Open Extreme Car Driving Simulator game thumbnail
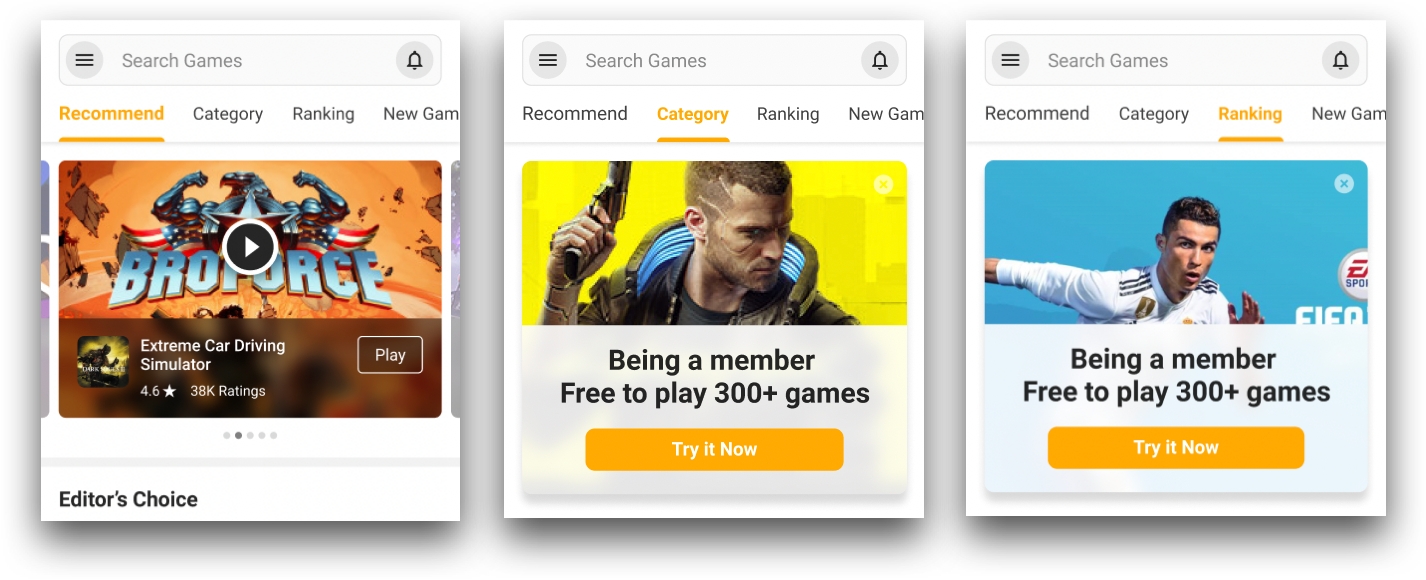Screen dimensions: 1426x580 click(x=103, y=362)
